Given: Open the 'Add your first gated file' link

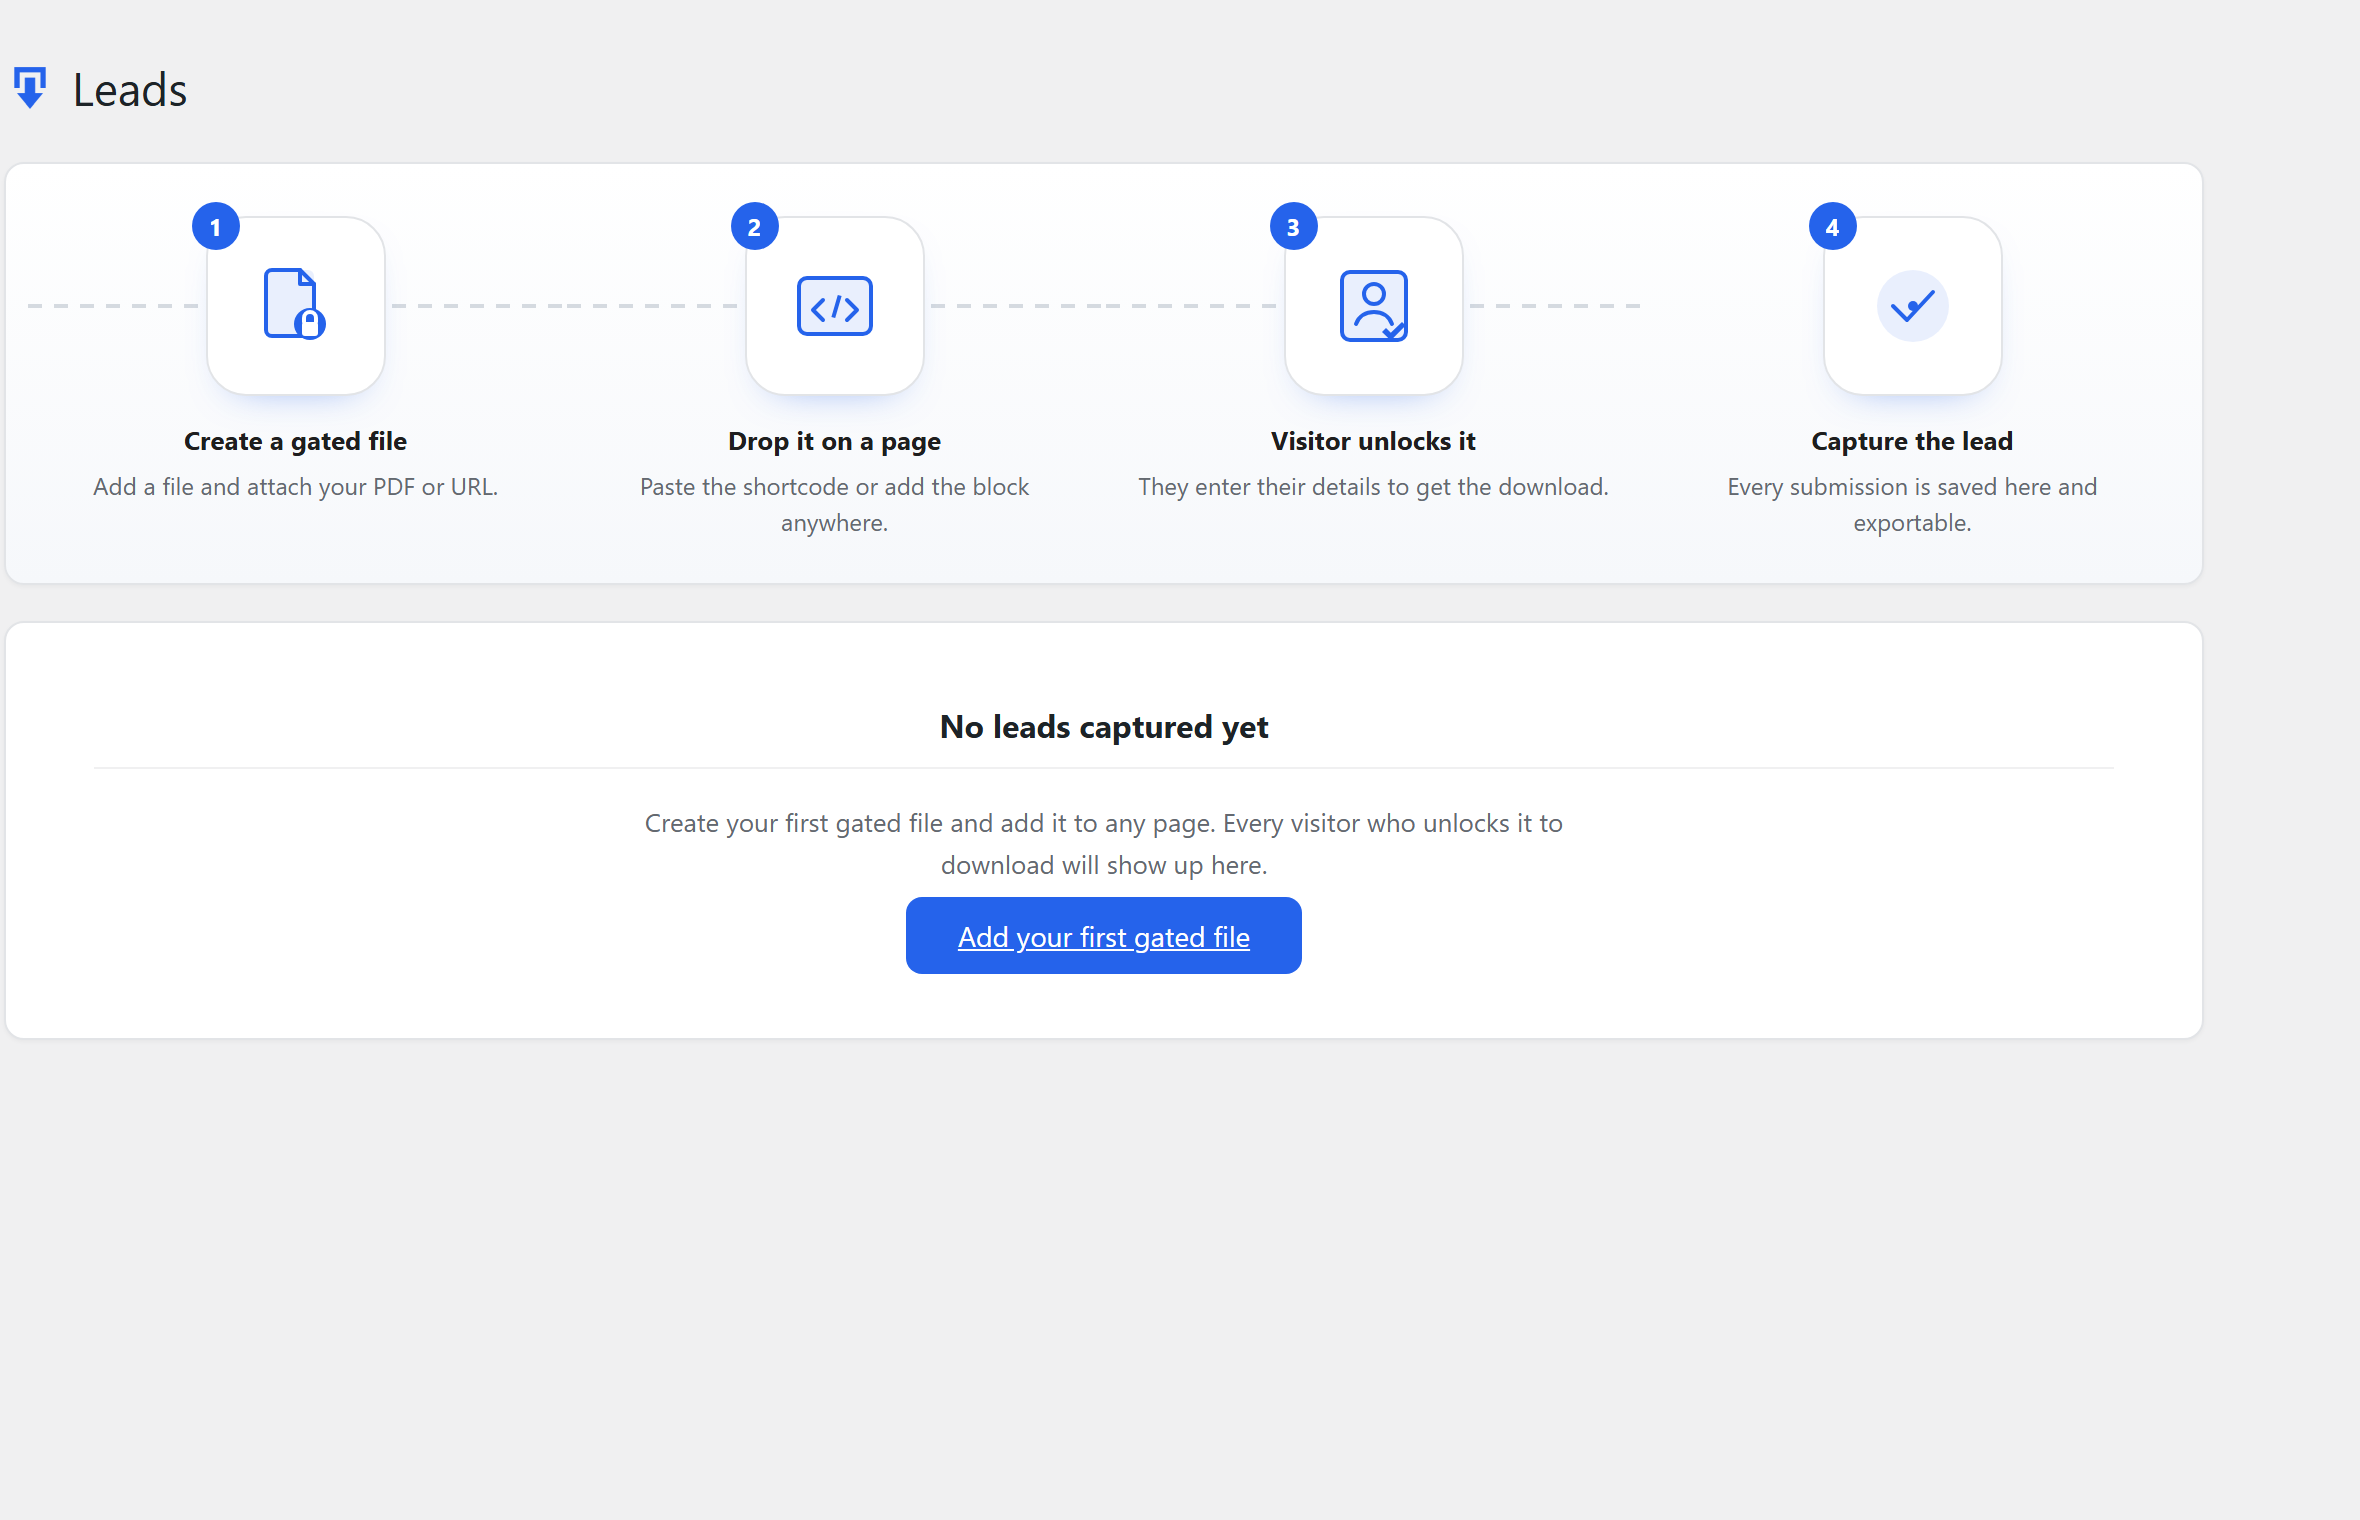Looking at the screenshot, I should (1104, 936).
